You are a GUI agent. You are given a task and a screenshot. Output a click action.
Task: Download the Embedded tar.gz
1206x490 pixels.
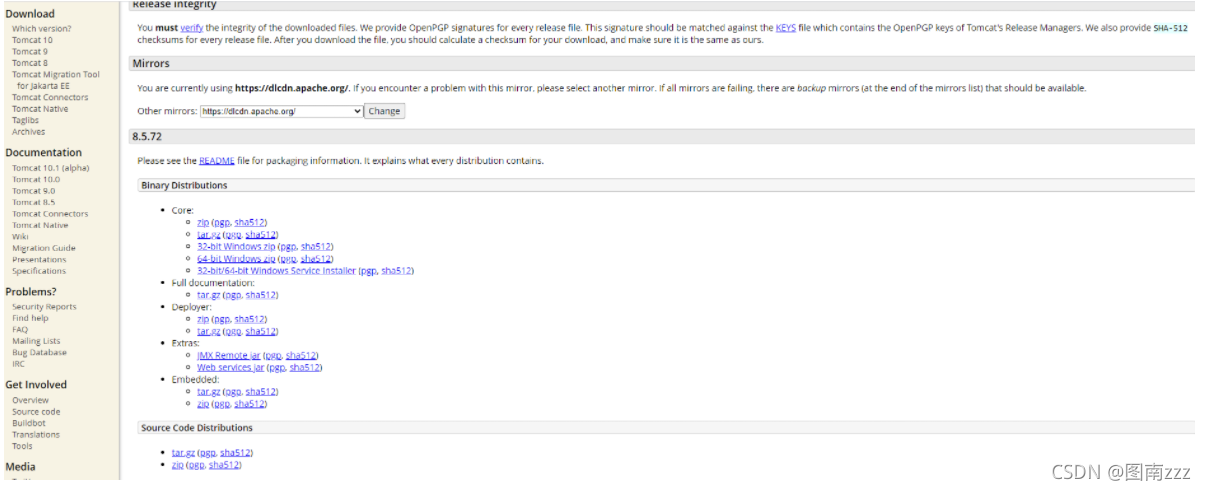click(209, 392)
